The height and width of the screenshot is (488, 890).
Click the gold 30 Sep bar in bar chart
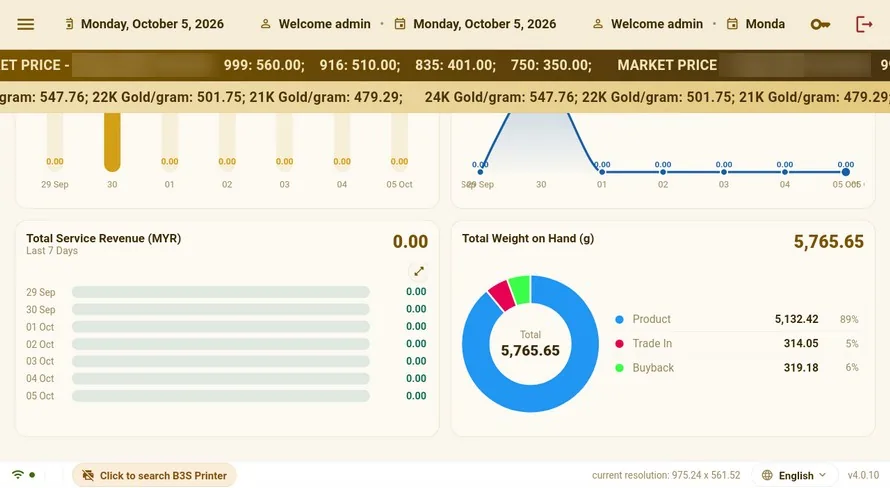[112, 142]
